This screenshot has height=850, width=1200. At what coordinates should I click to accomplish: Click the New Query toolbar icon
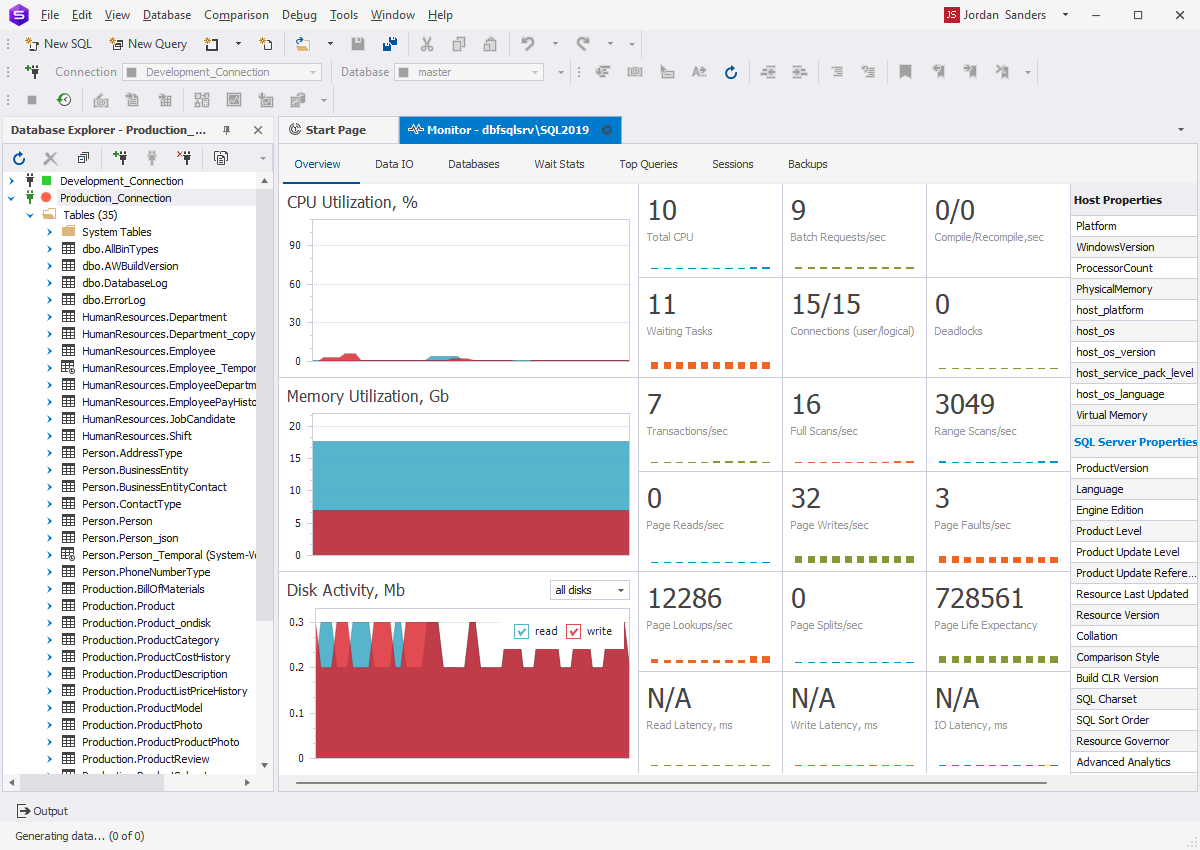[x=118, y=43]
